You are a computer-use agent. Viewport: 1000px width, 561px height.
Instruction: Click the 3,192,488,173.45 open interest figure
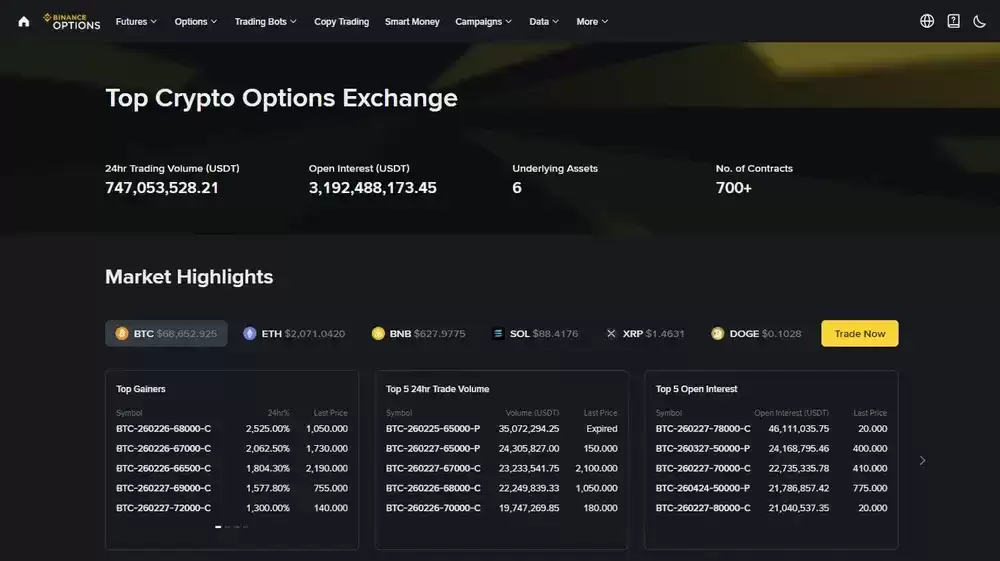[372, 187]
